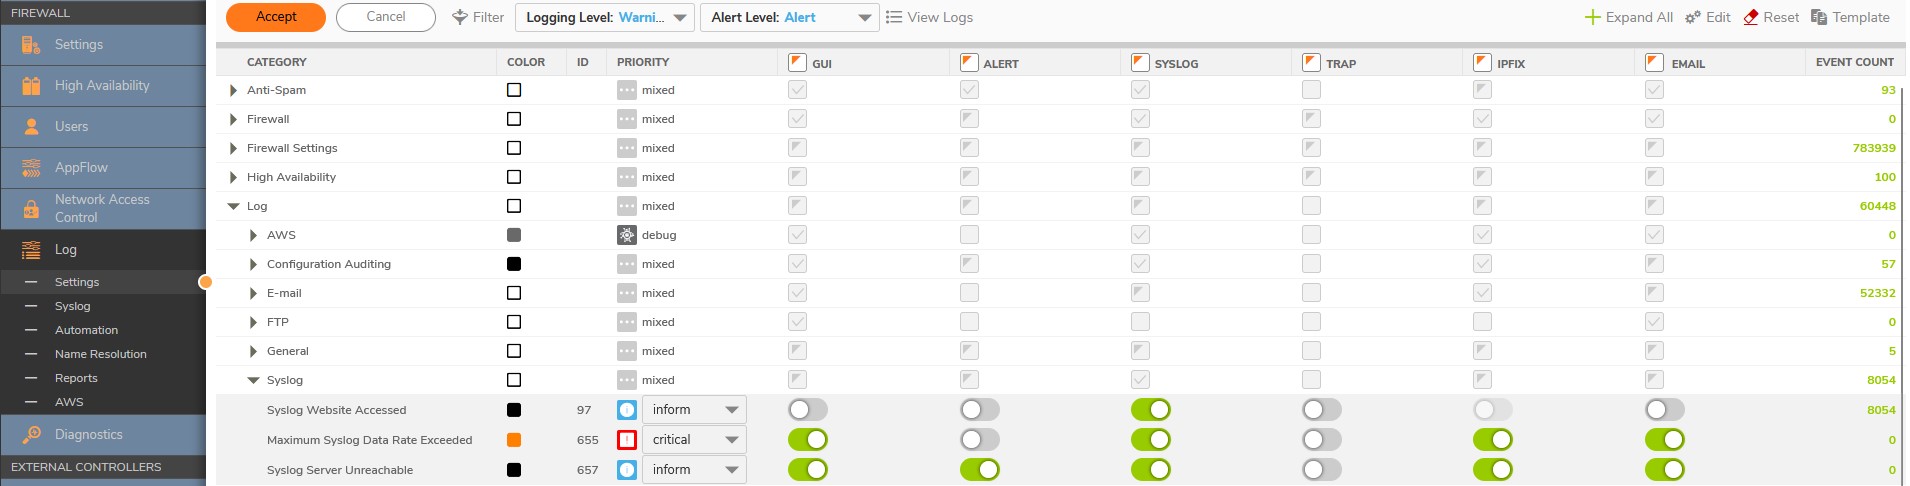This screenshot has height=486, width=1910.
Task: Open the Logging Level dropdown
Action: point(605,17)
